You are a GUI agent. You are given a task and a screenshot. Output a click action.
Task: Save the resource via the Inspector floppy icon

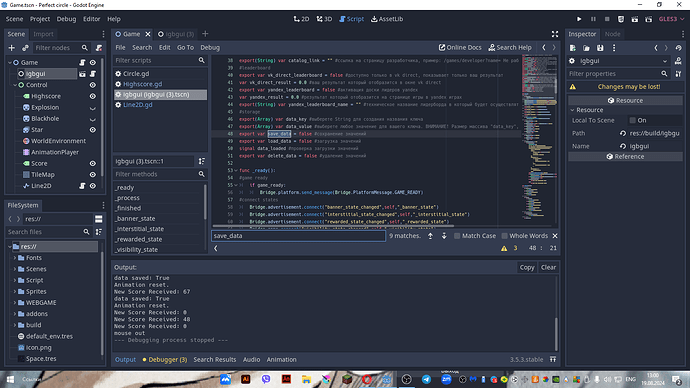[600, 48]
